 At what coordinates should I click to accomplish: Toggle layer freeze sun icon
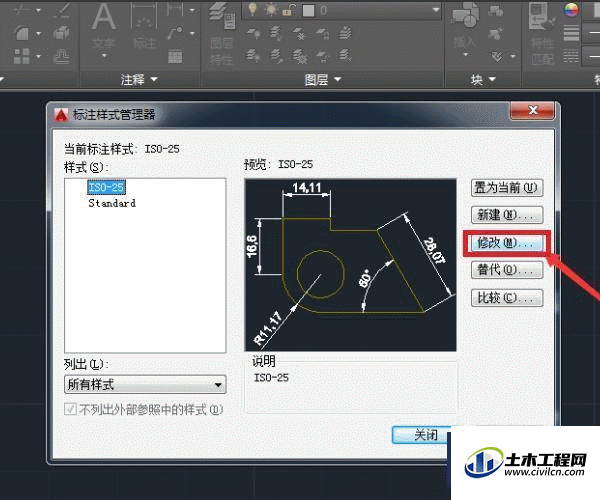[x=271, y=10]
